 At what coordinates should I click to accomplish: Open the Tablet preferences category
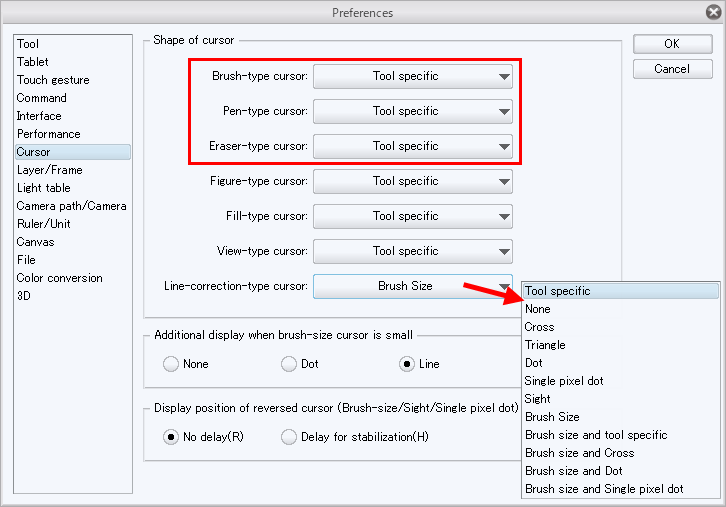(73, 62)
